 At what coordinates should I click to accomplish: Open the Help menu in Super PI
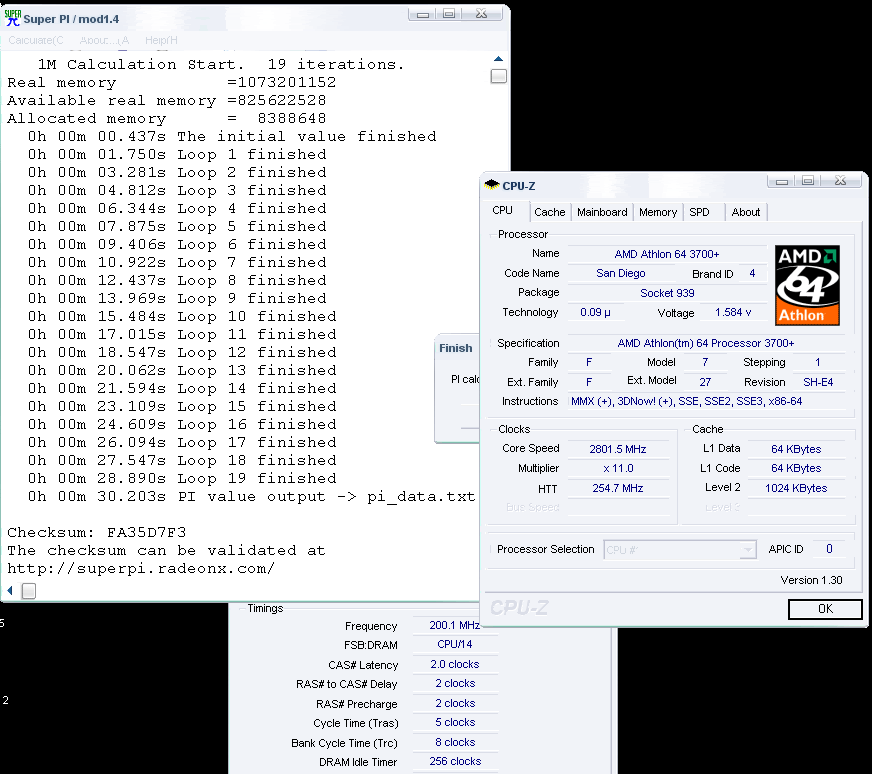click(x=158, y=40)
